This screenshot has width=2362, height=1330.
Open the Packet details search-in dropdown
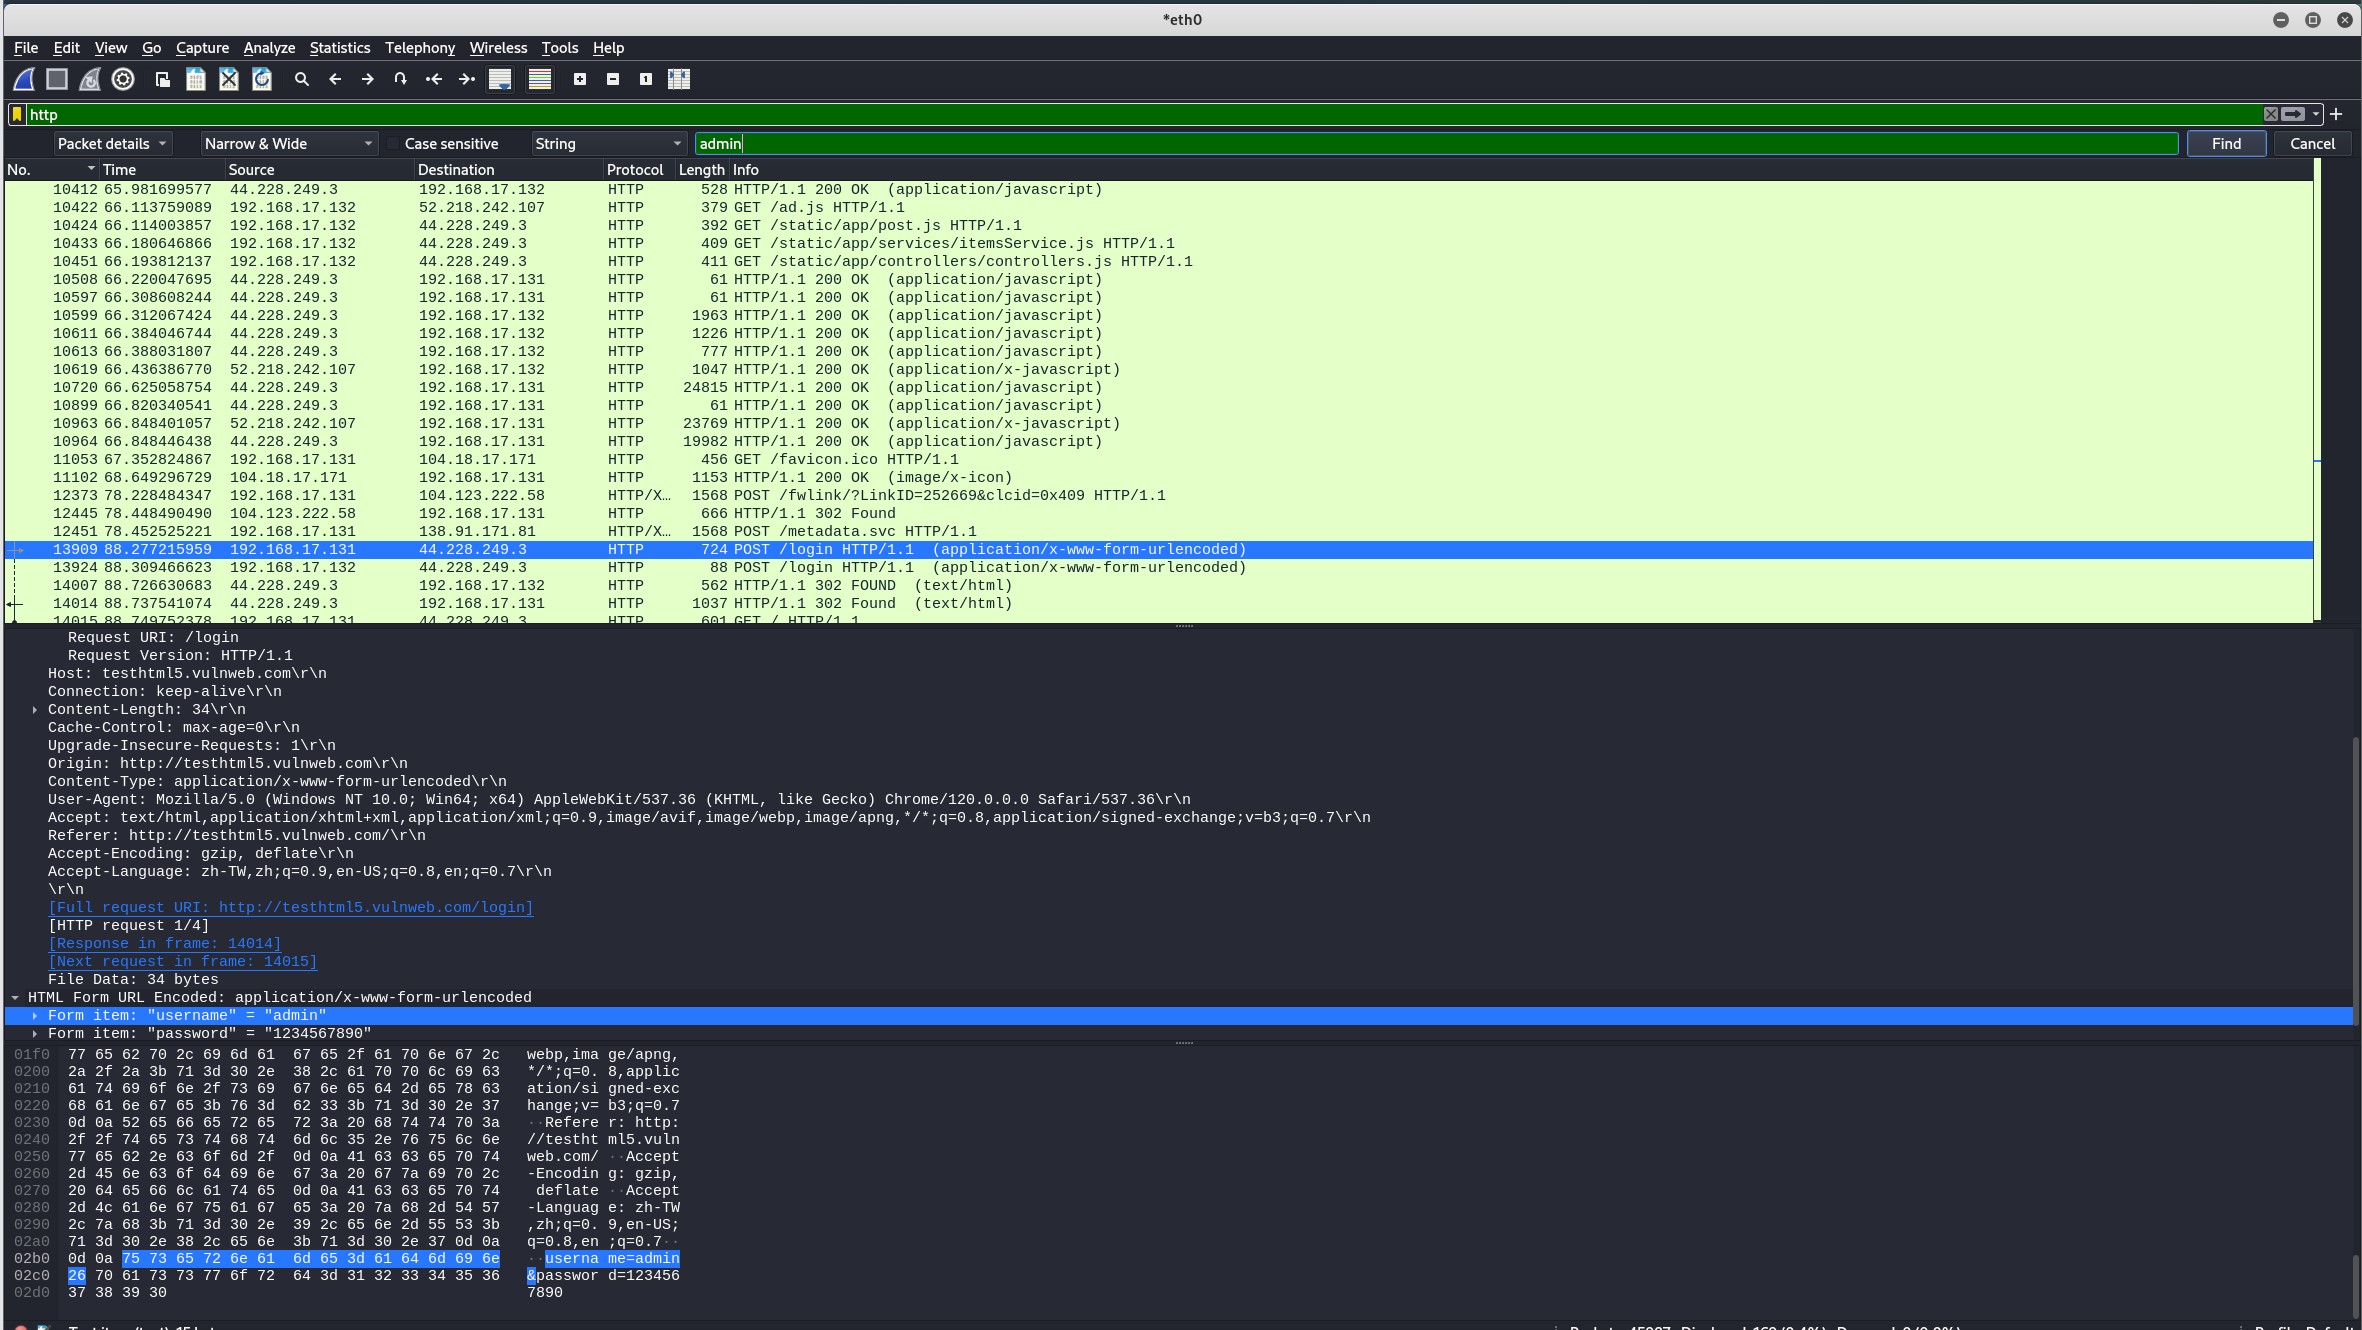tap(112, 144)
